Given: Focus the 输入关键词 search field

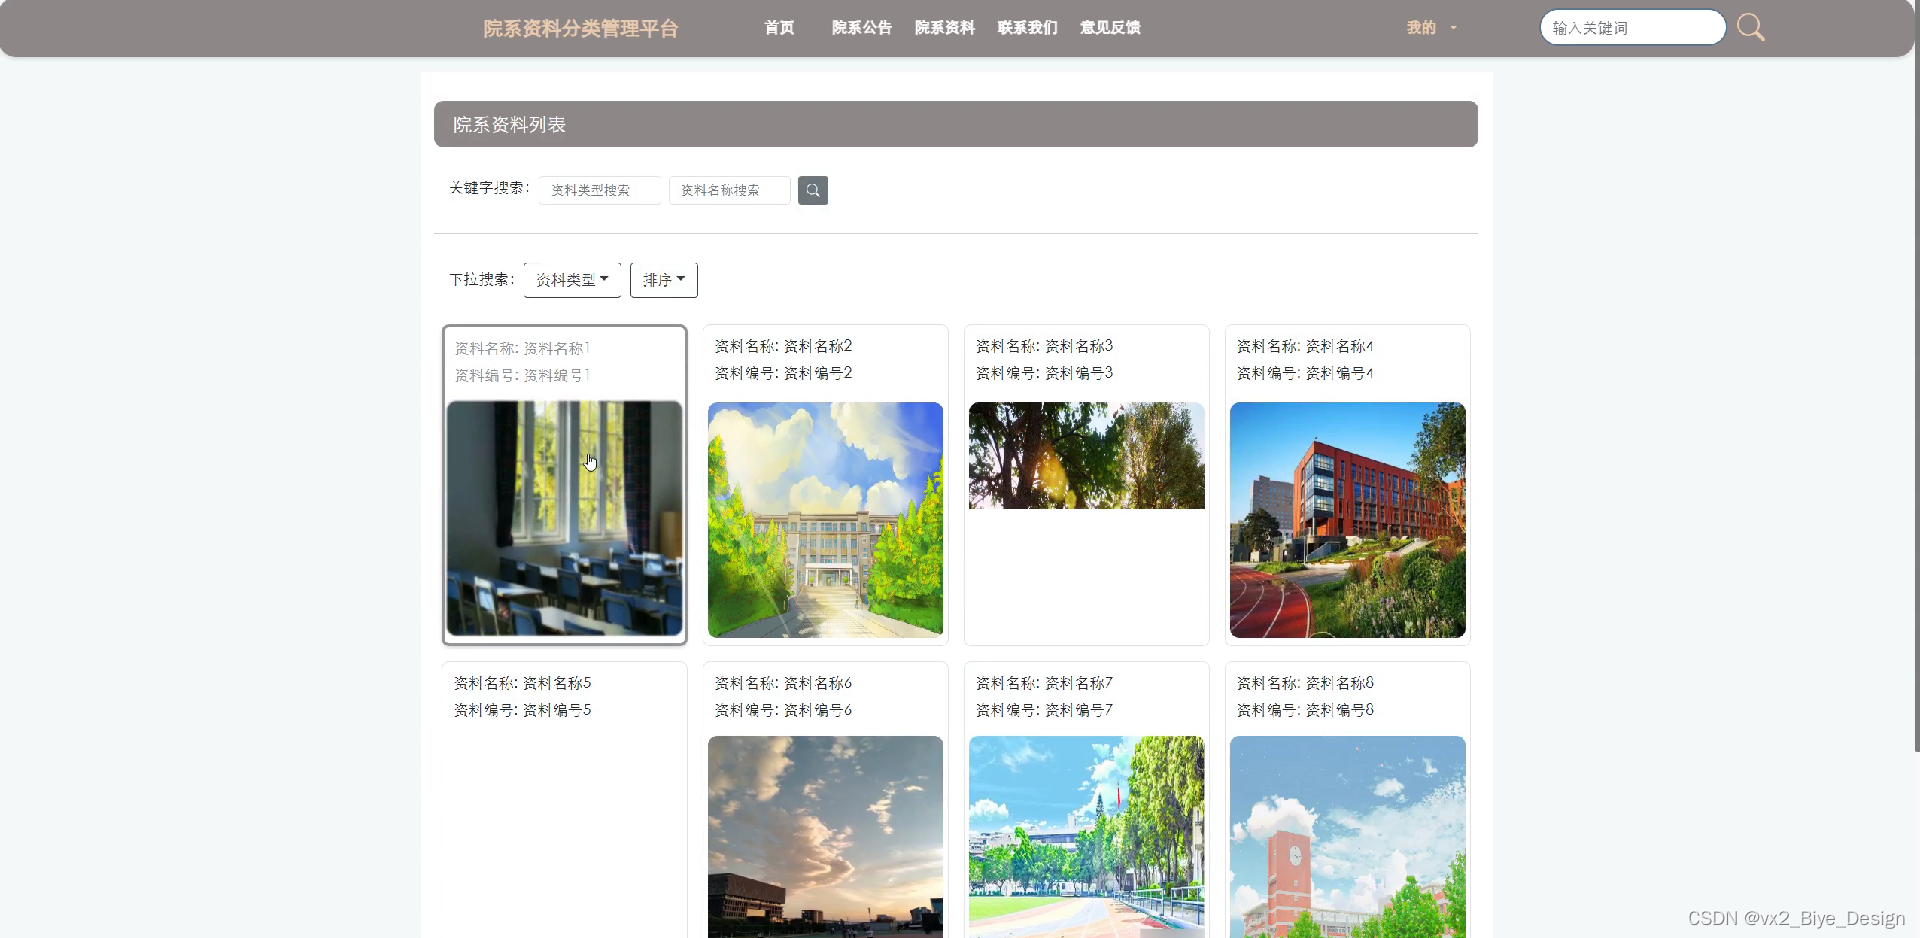Looking at the screenshot, I should point(1633,27).
